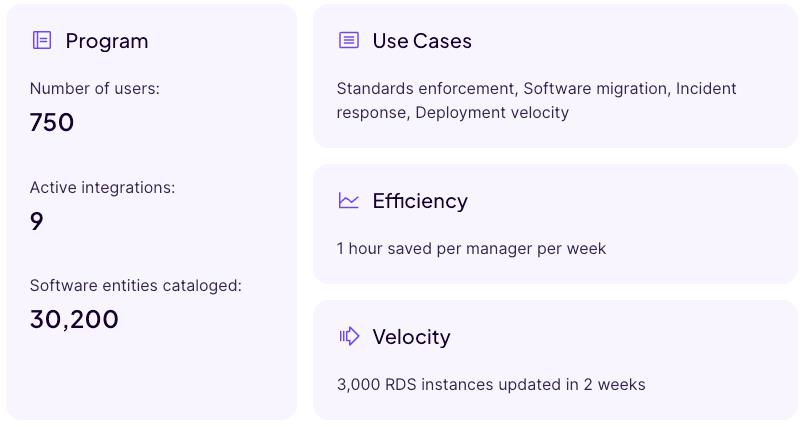Select the 30,200 entities value

[x=74, y=319]
